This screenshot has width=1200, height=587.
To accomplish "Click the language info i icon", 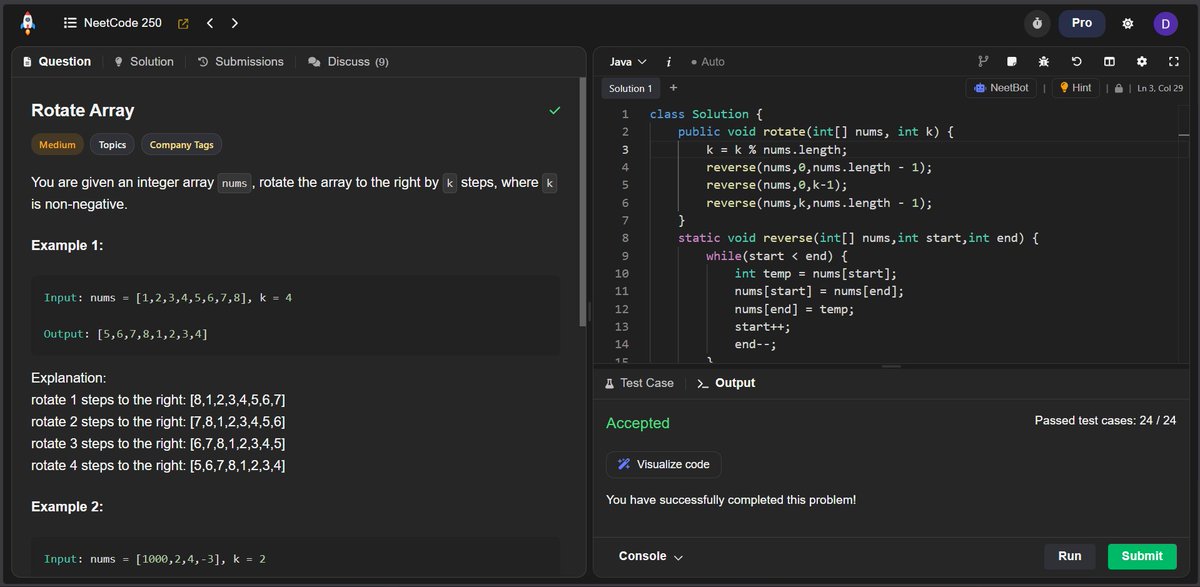I will point(668,62).
